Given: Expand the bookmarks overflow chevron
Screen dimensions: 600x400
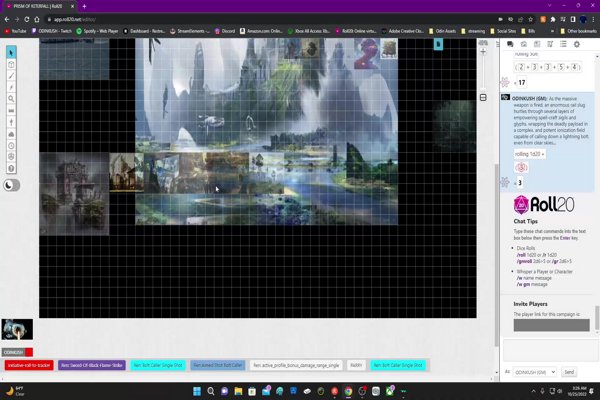Looking at the screenshot, I should [x=552, y=31].
